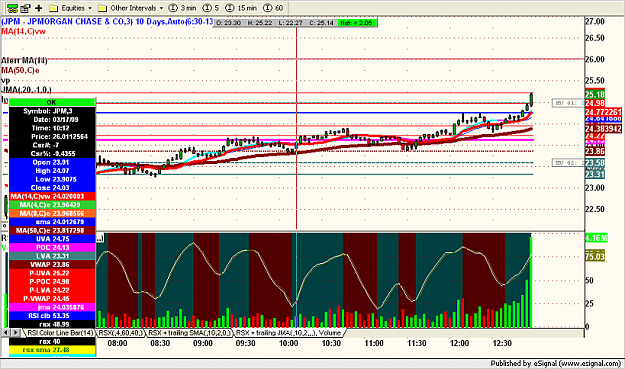This screenshot has width=625, height=369.
Task: Click the latest green candlestick on chart
Action: pos(531,99)
